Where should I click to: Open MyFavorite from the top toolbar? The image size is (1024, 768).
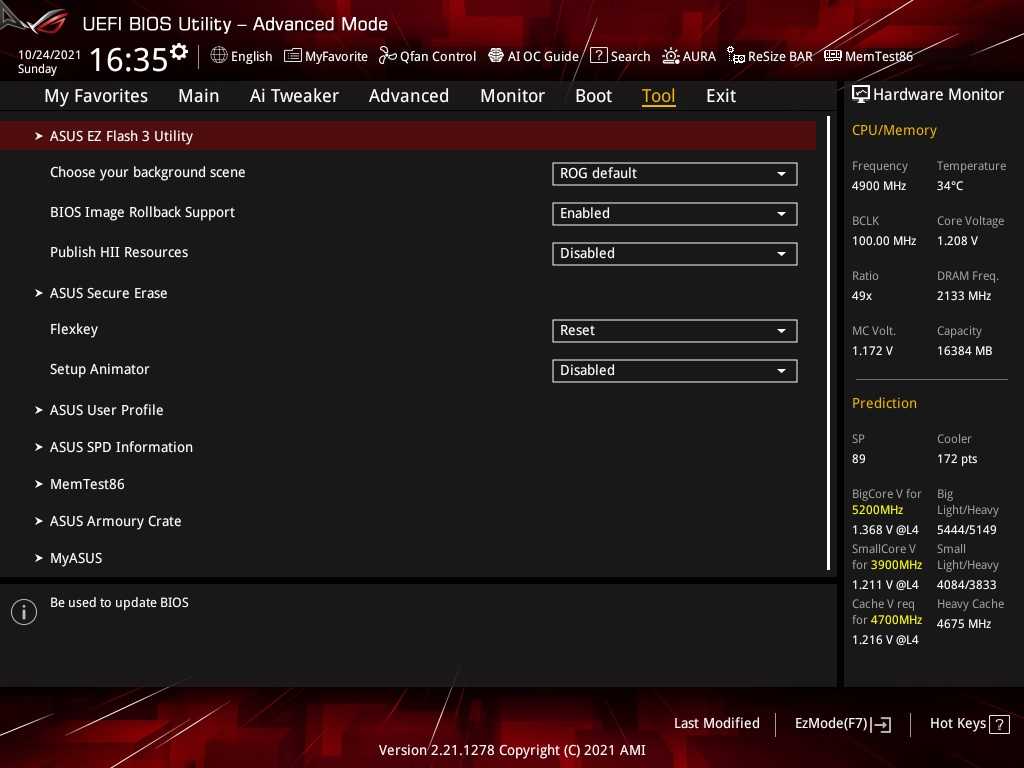[x=293, y=56]
